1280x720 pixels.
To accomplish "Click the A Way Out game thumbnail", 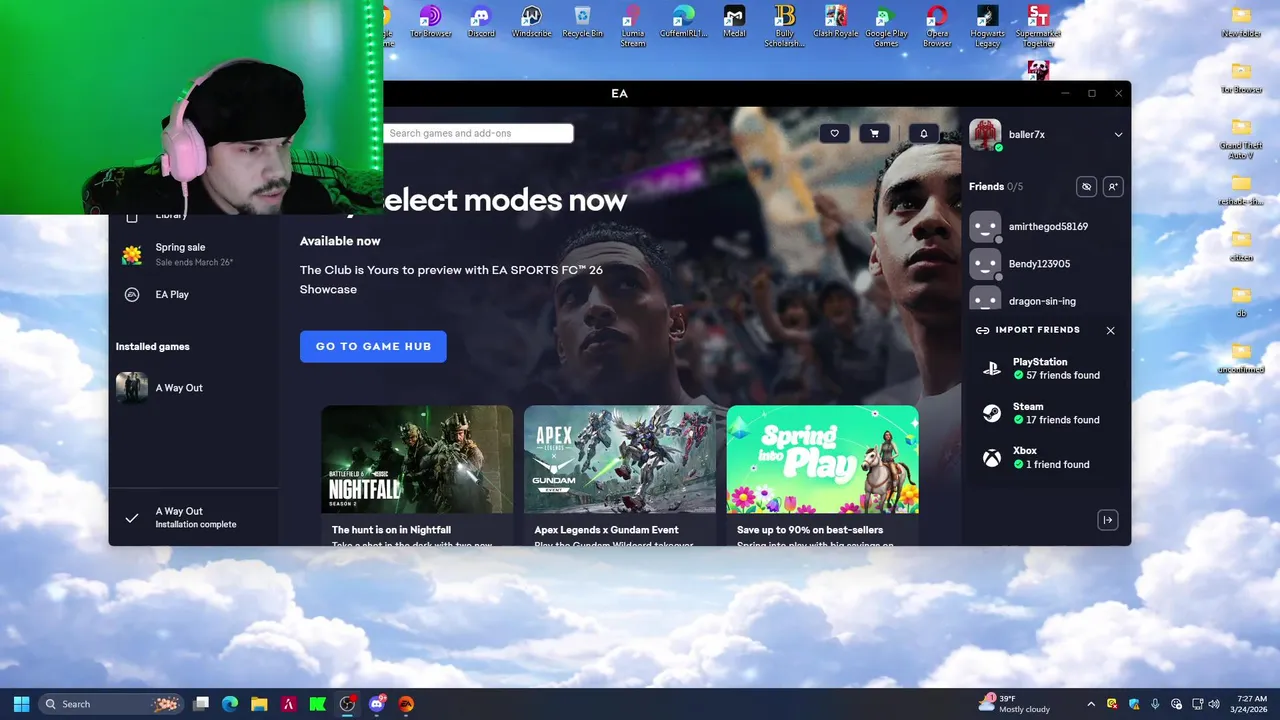I will click(132, 388).
